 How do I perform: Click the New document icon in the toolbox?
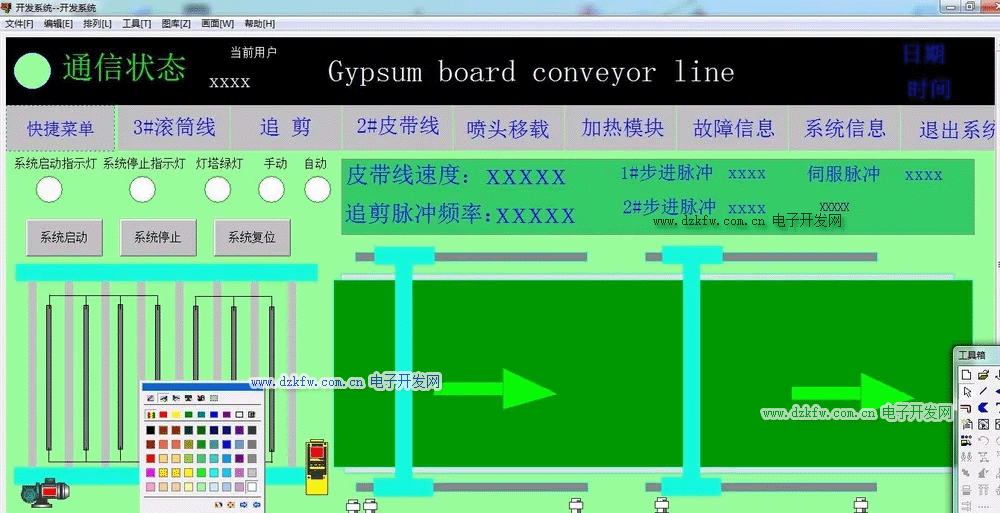coord(966,374)
